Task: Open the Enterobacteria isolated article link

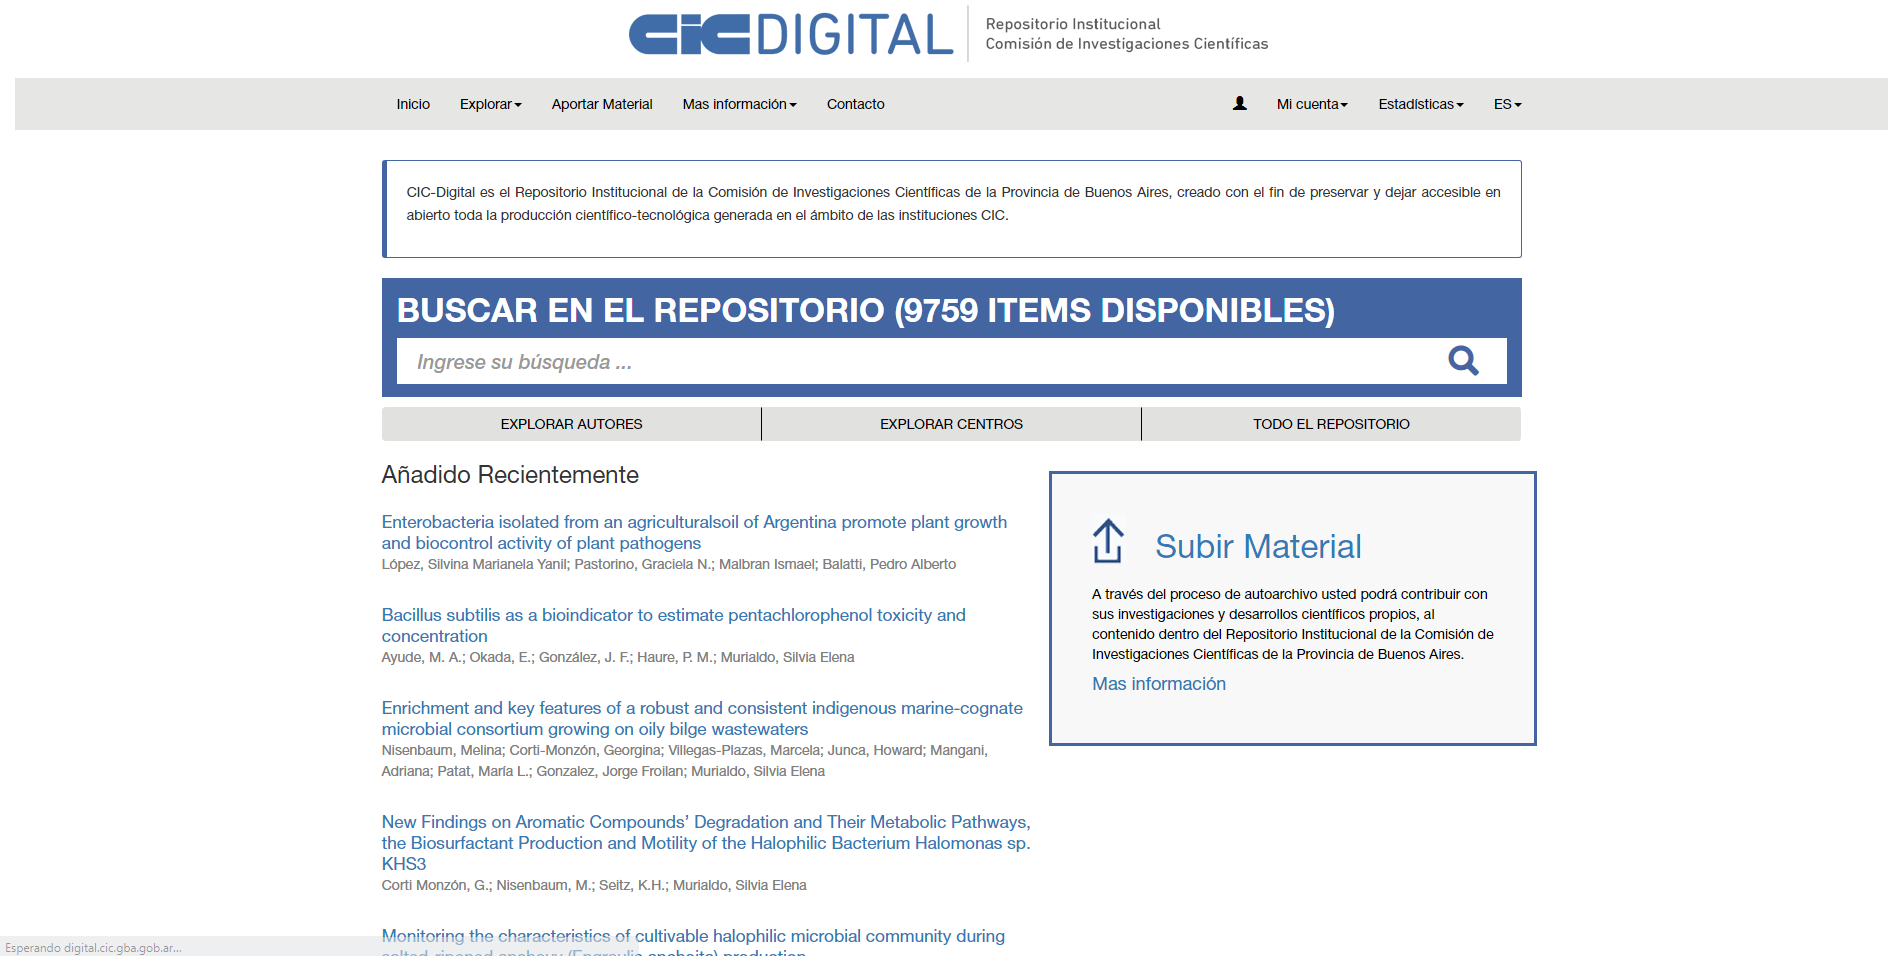Action: tap(694, 532)
